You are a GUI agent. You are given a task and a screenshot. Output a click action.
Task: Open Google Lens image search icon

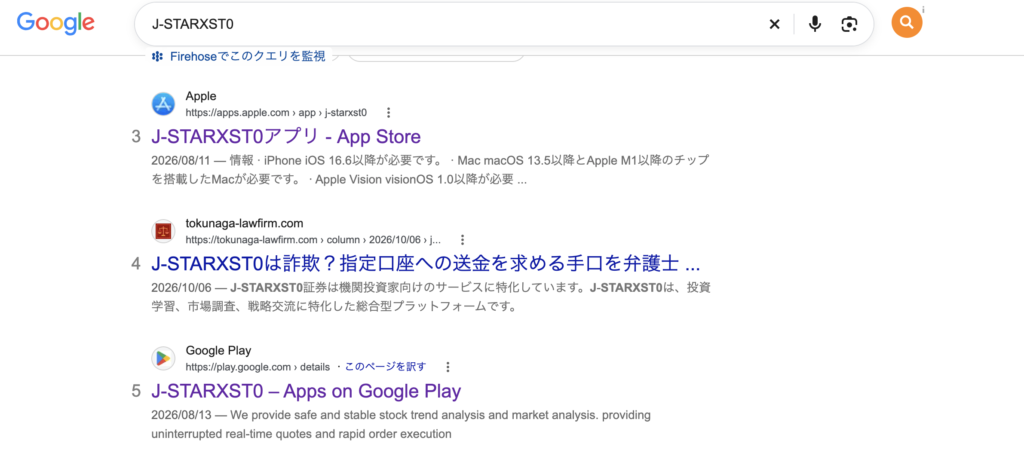click(849, 24)
